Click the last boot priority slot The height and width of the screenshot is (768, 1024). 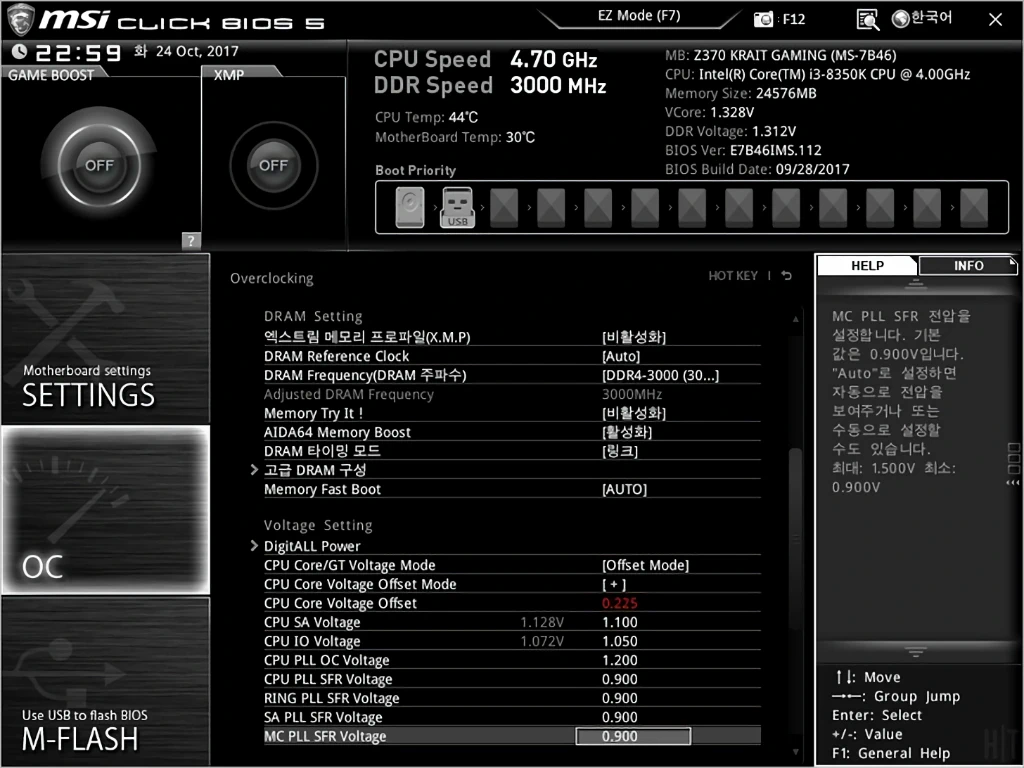pos(974,208)
